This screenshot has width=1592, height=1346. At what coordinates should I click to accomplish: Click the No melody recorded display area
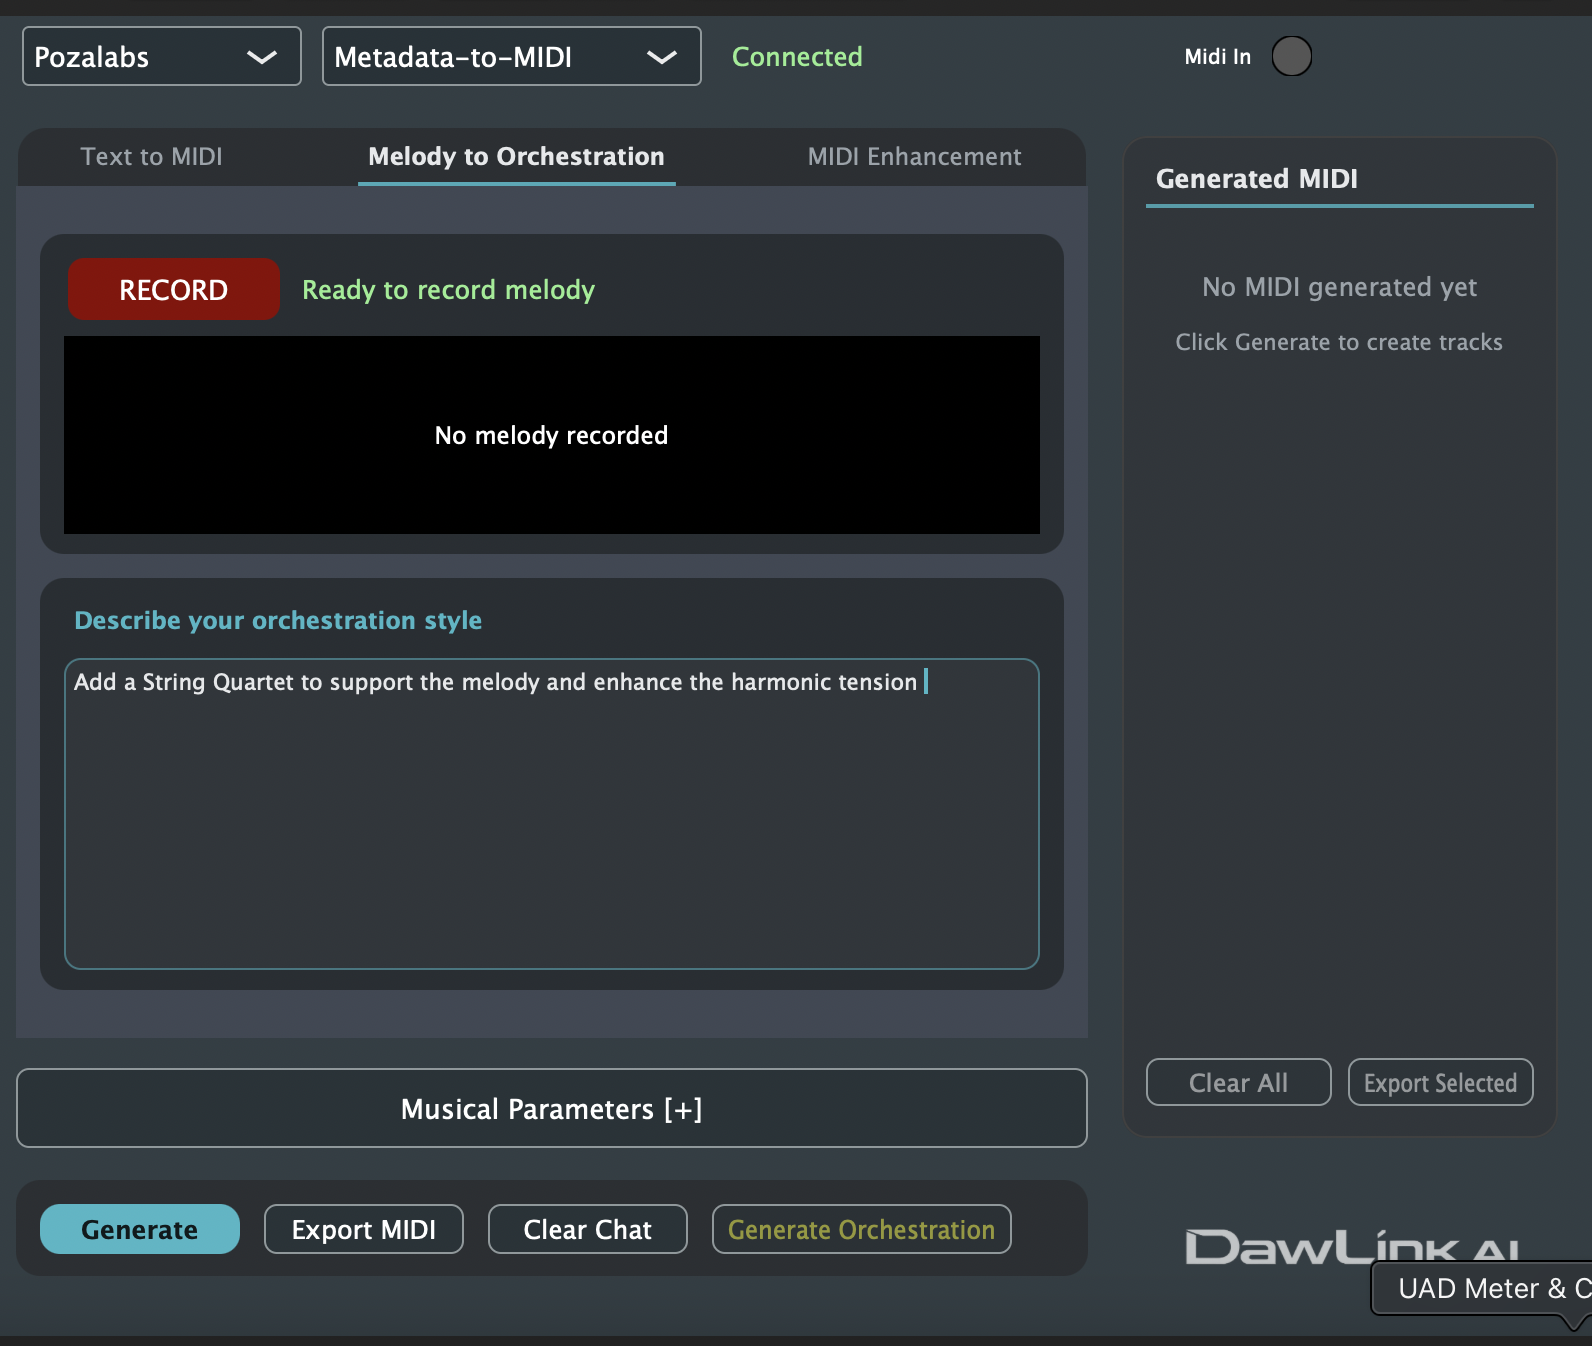tap(551, 435)
